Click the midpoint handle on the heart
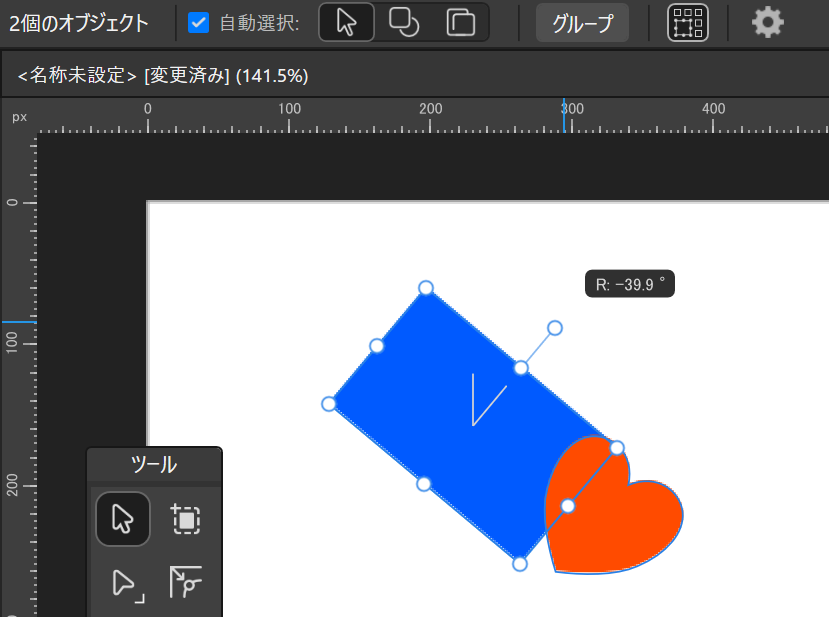The width and height of the screenshot is (829, 617). 568,507
